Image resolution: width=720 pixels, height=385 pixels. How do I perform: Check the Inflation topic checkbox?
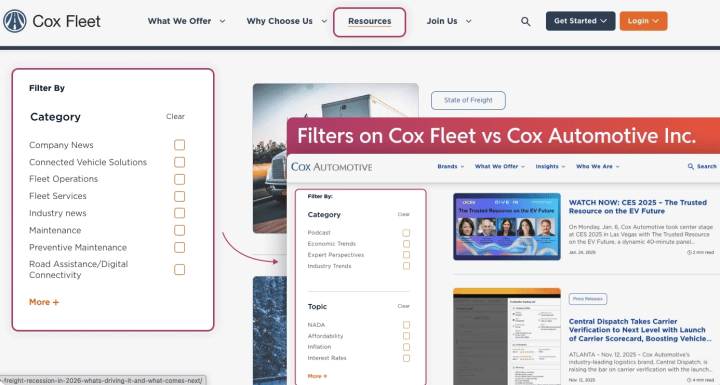point(406,347)
